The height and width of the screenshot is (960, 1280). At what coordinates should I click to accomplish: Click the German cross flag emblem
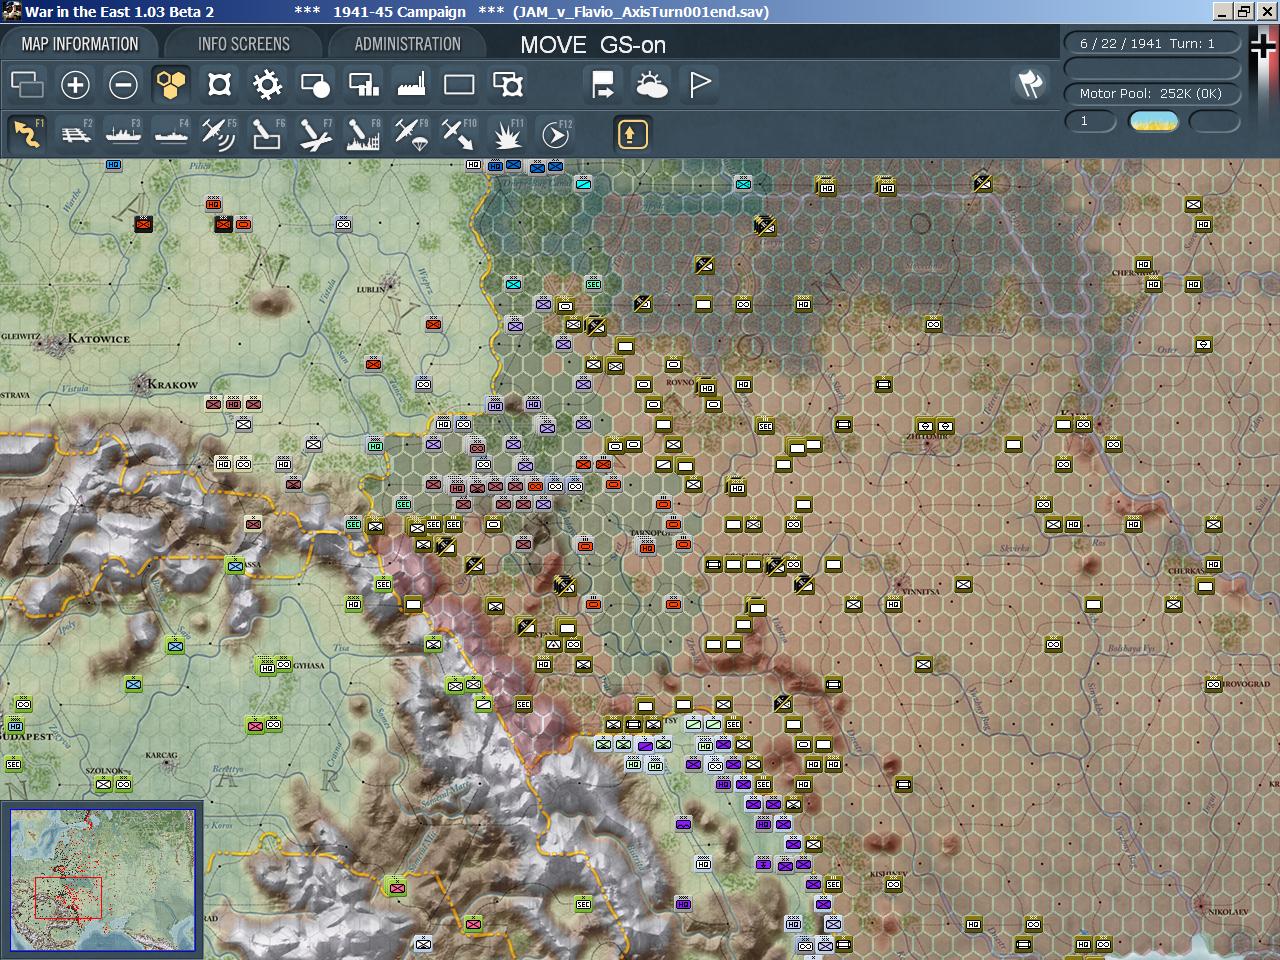[x=1264, y=47]
